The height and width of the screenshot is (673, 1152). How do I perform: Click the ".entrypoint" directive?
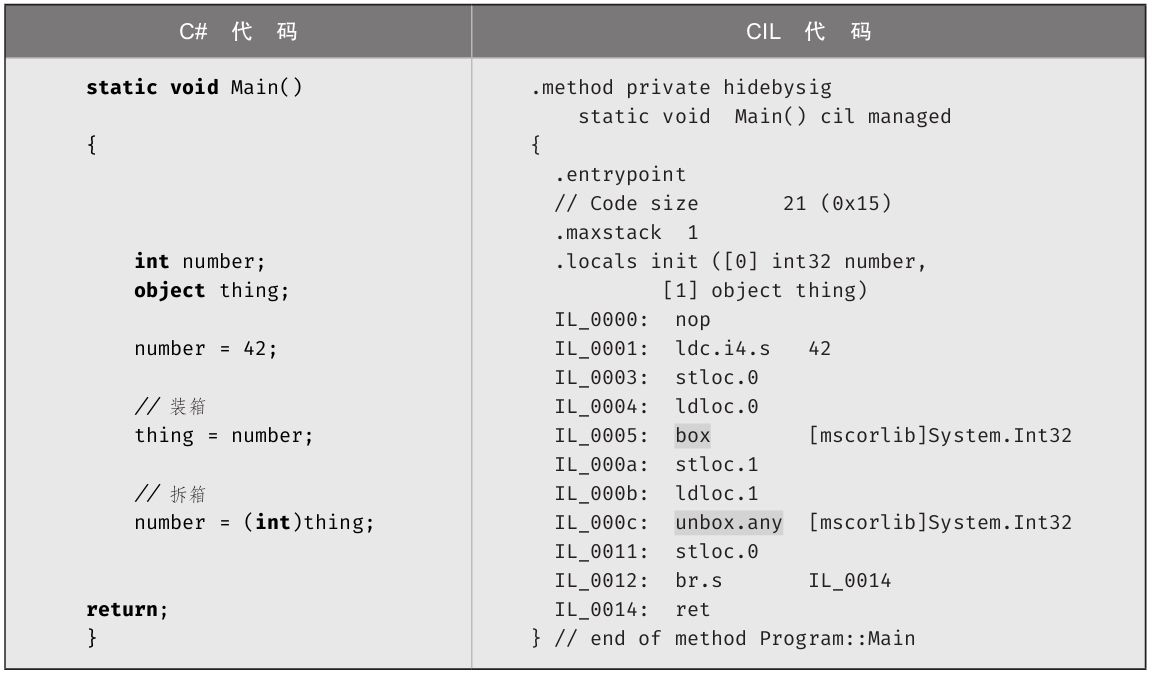(x=620, y=174)
